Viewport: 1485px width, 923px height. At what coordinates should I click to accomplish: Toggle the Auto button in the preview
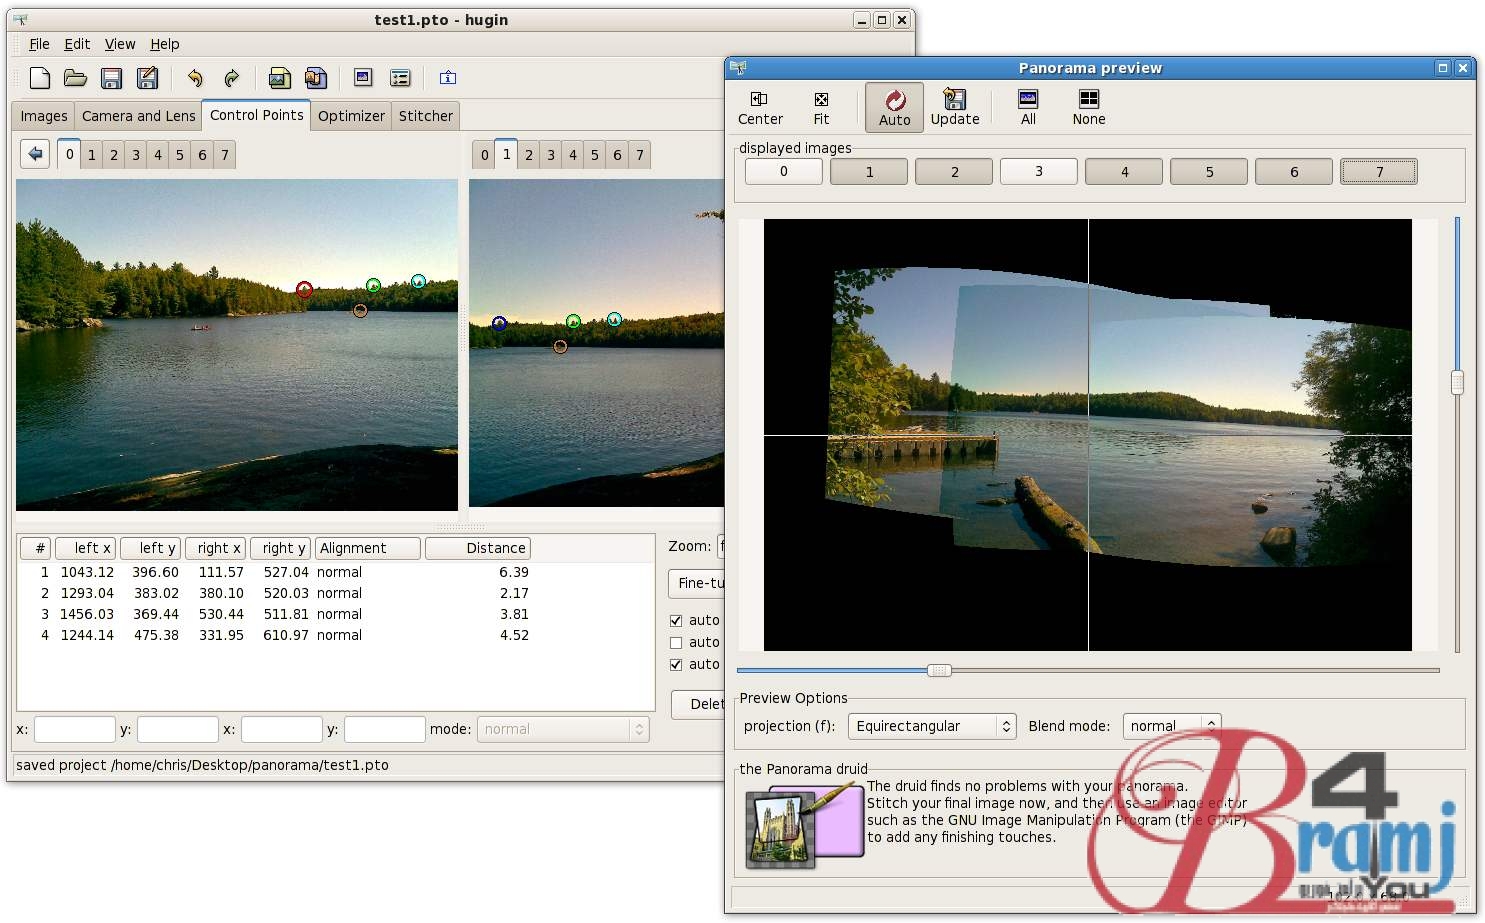894,108
